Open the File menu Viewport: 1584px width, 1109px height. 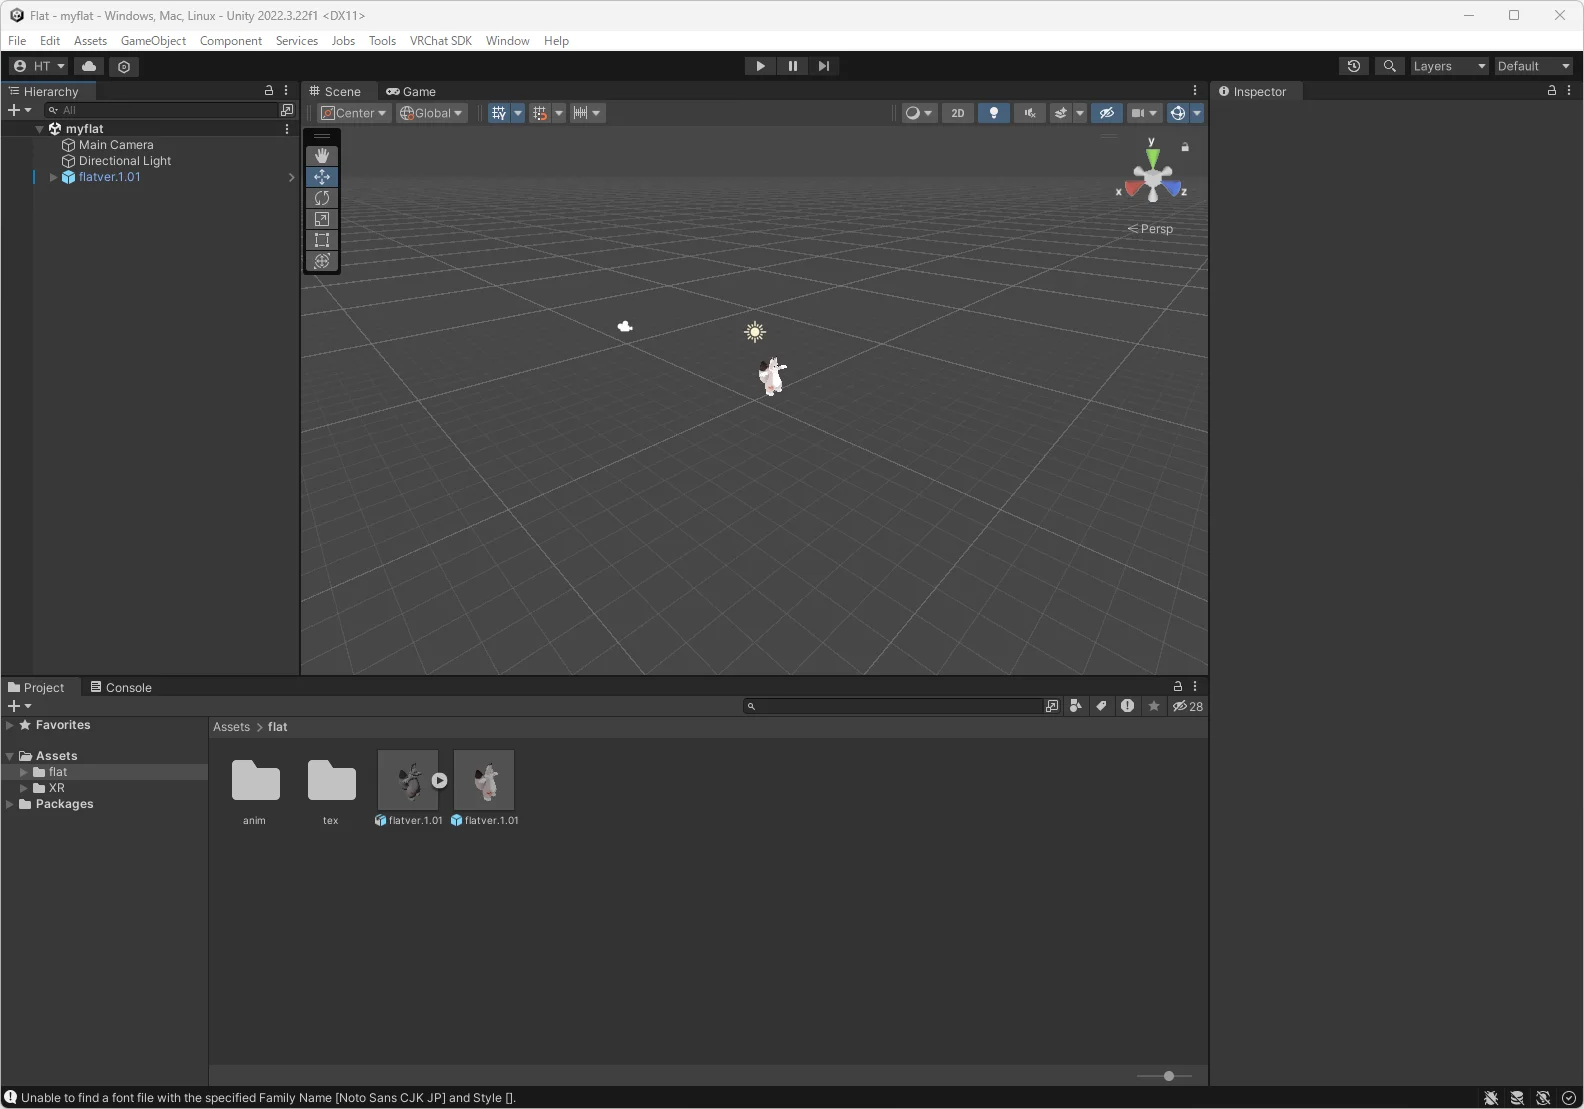[17, 41]
